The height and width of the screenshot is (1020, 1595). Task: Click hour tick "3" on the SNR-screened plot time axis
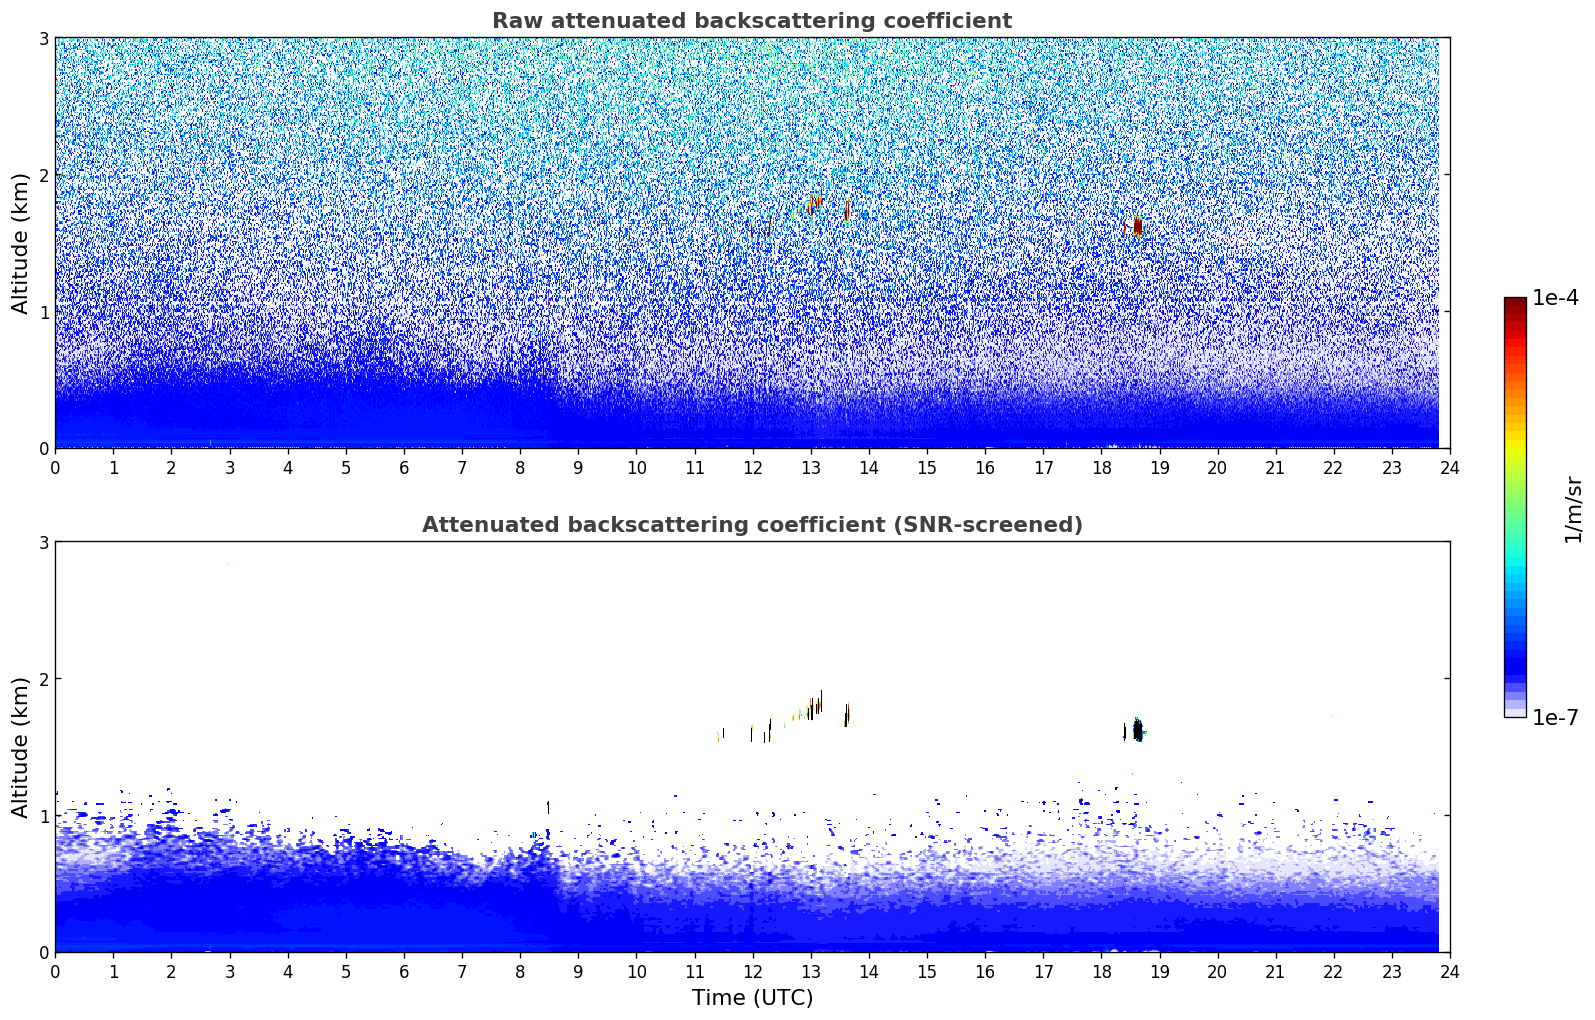[x=229, y=971]
